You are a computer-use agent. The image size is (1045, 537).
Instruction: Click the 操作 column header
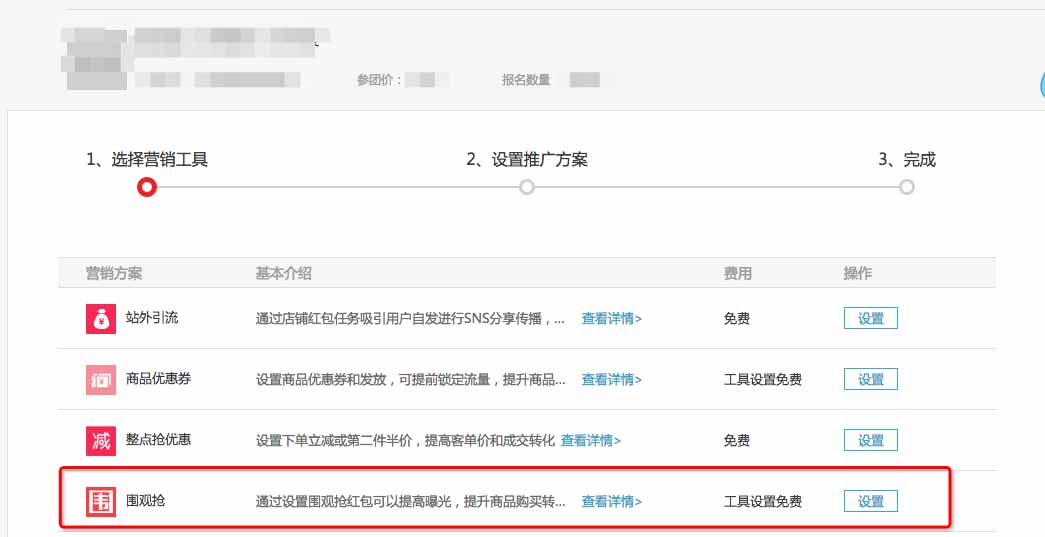858,273
